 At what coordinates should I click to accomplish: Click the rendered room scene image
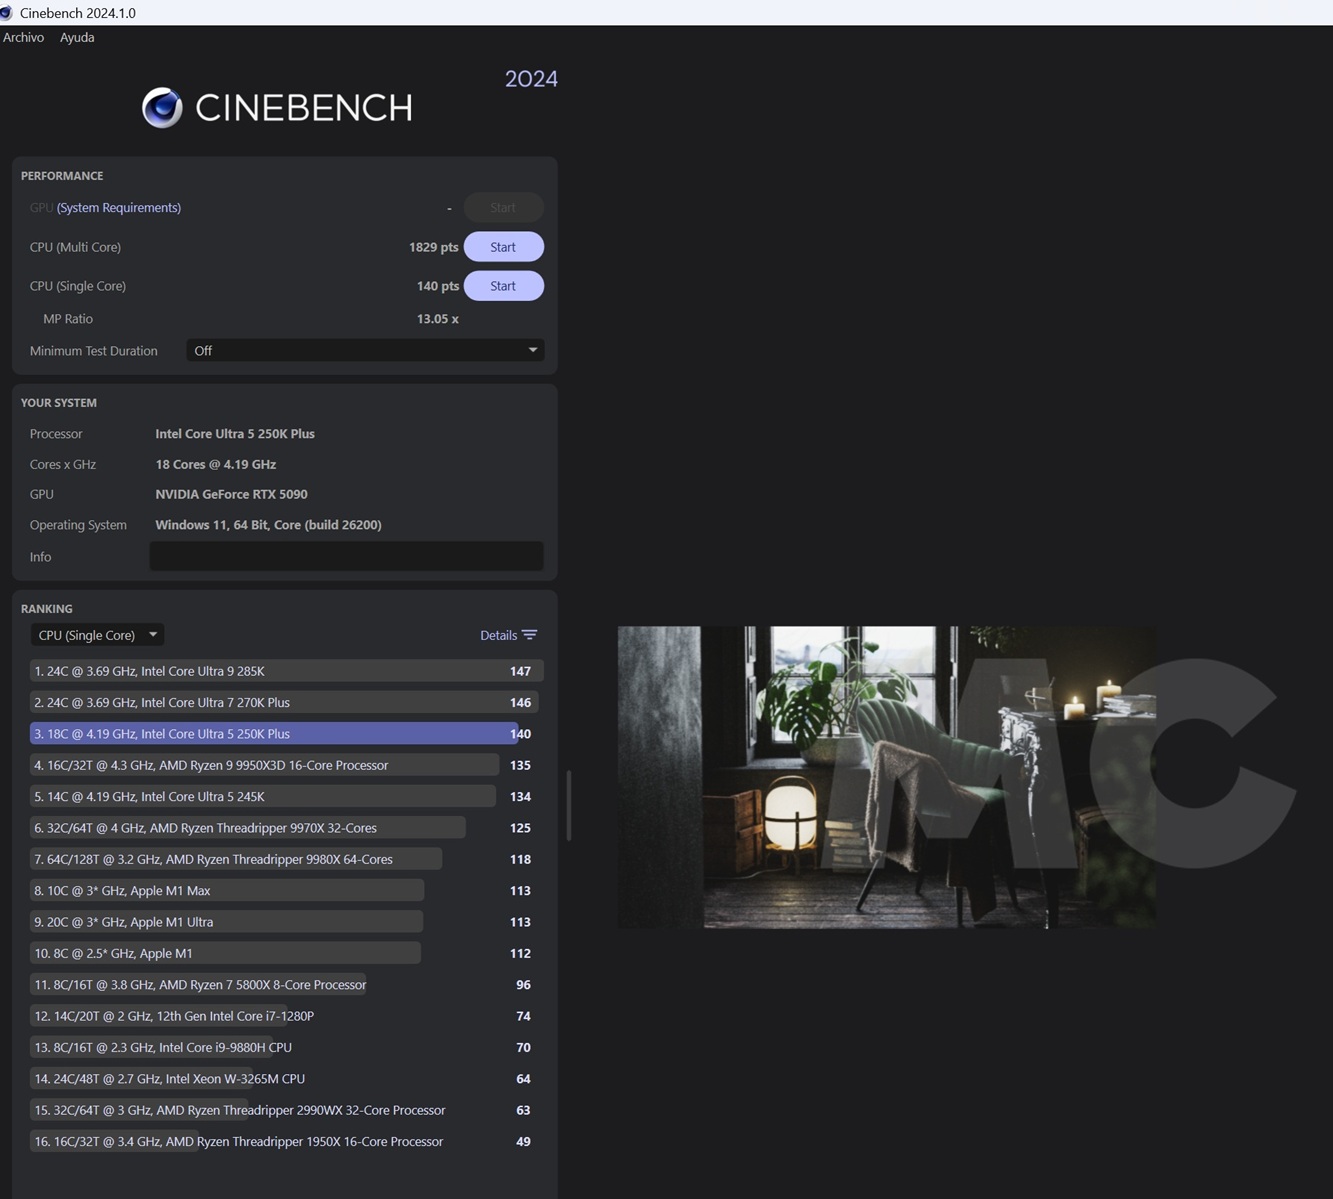pyautogui.click(x=886, y=777)
